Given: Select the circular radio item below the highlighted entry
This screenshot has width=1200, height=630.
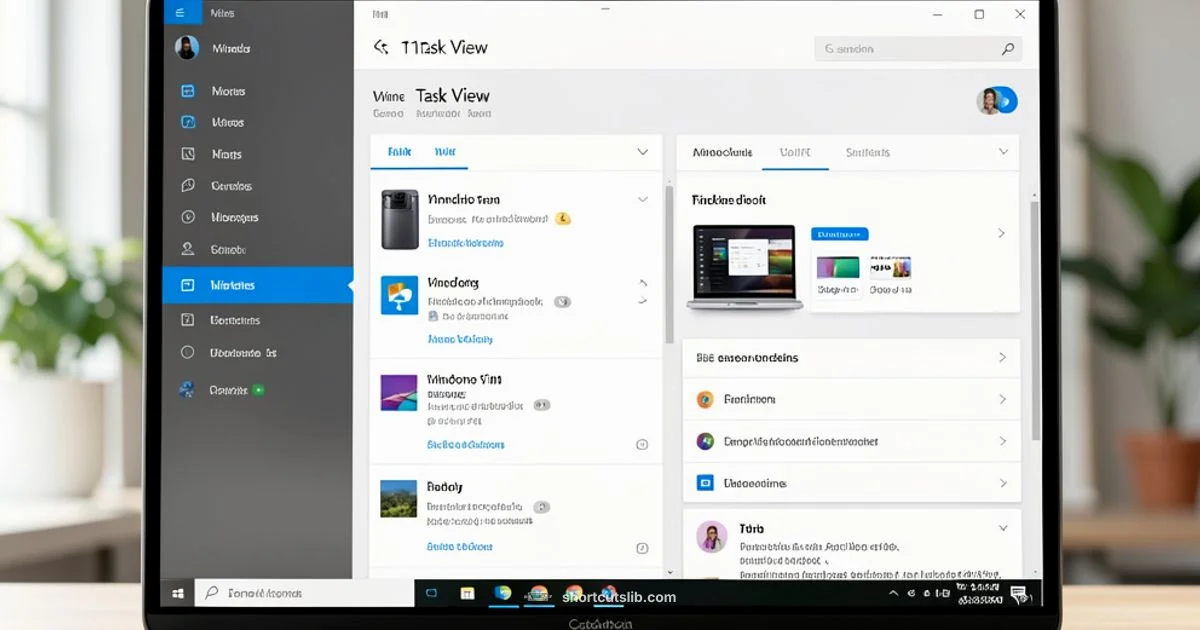Looking at the screenshot, I should [x=186, y=352].
